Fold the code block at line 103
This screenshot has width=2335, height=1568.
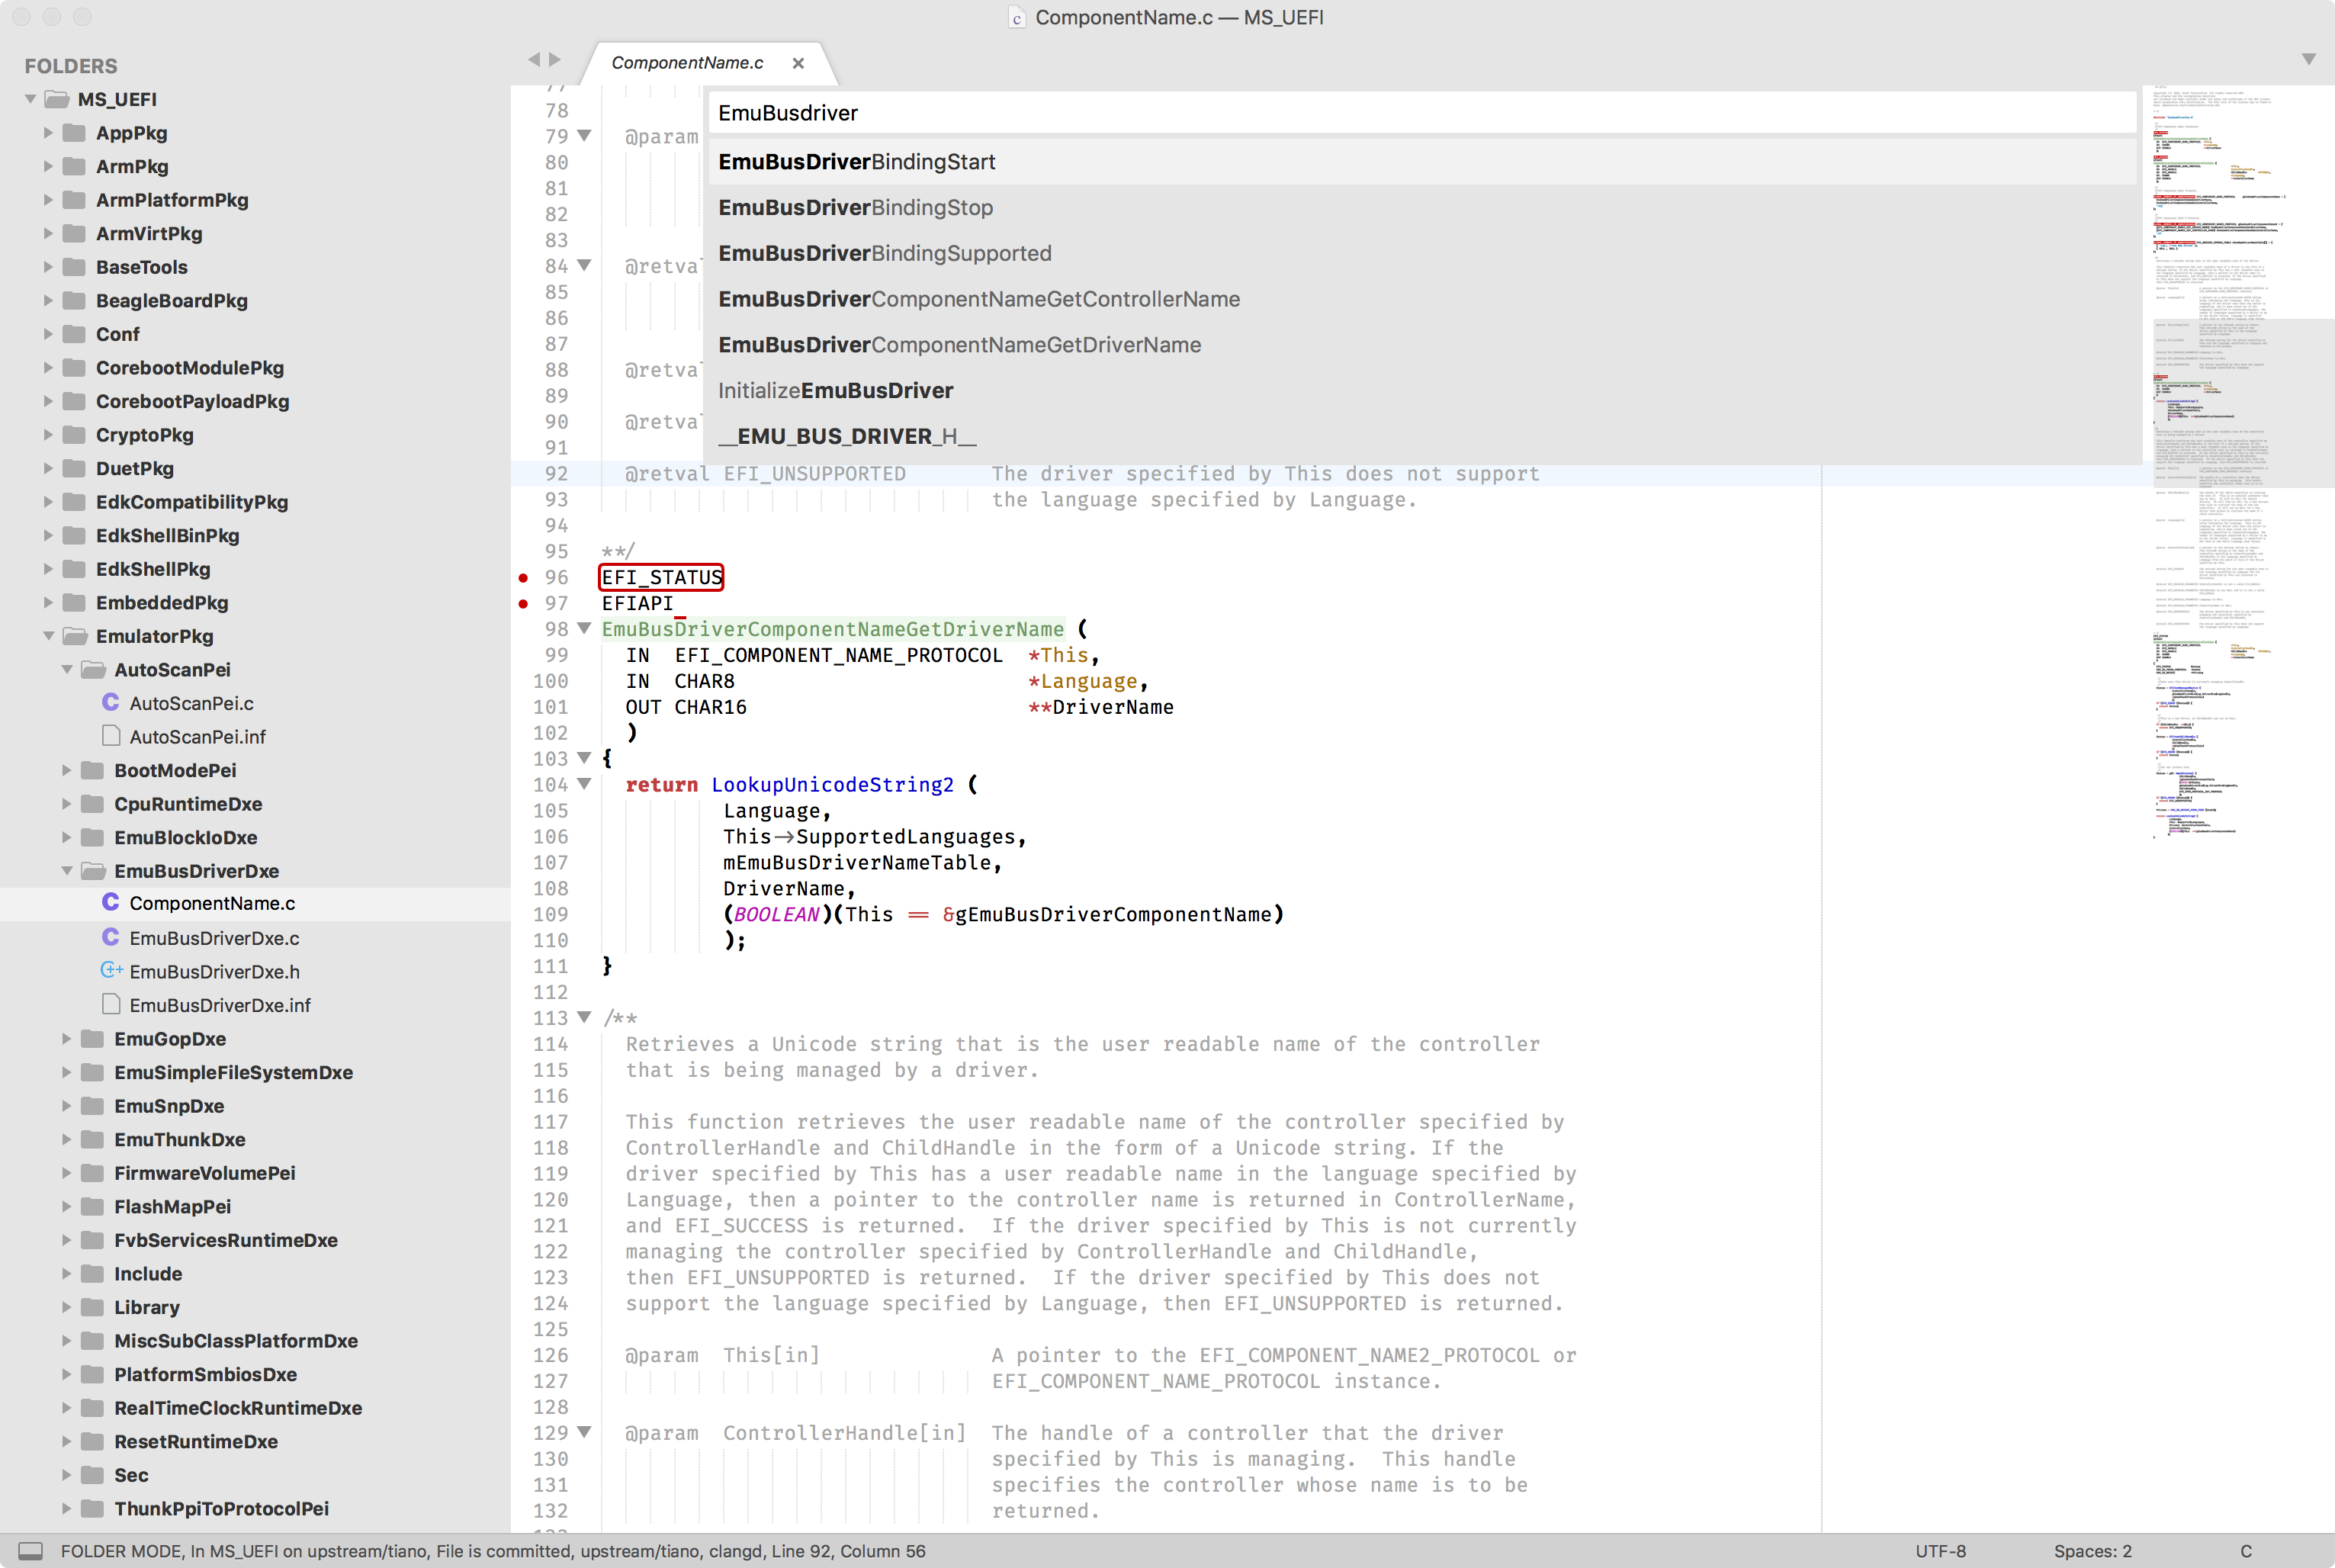pos(585,758)
